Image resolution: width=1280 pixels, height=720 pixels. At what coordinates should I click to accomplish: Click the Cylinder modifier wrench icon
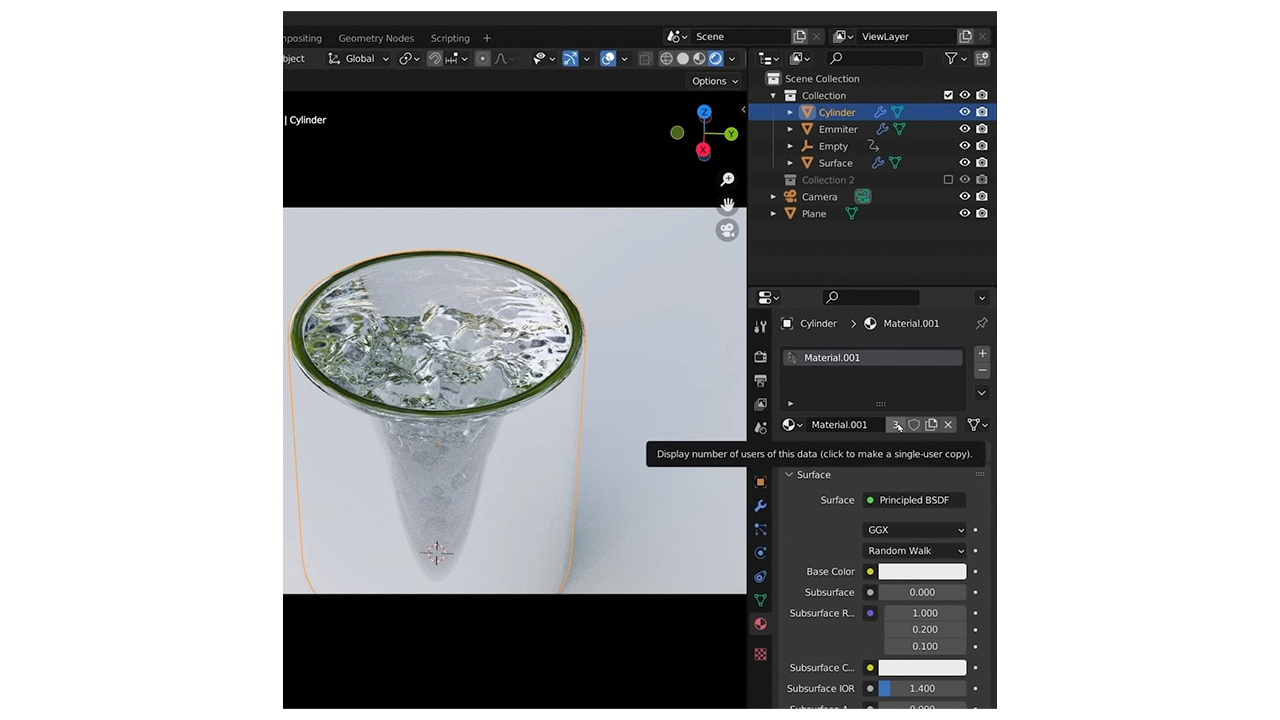point(880,112)
